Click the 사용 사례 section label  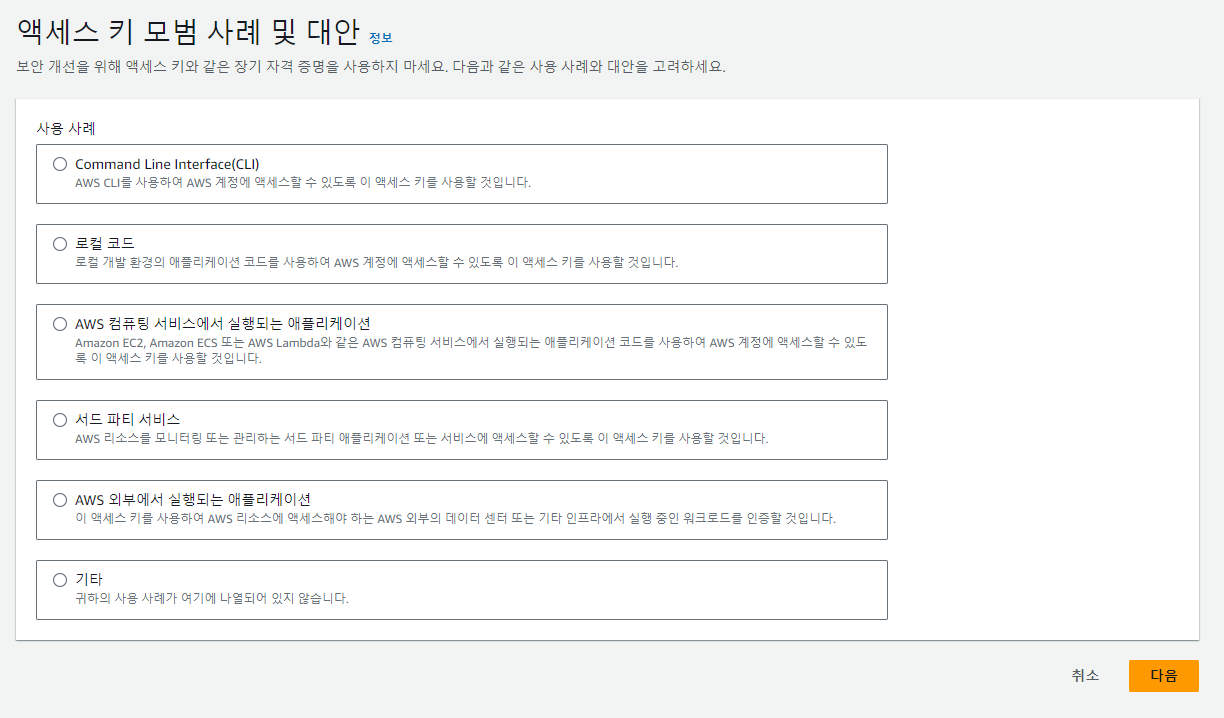pos(65,128)
